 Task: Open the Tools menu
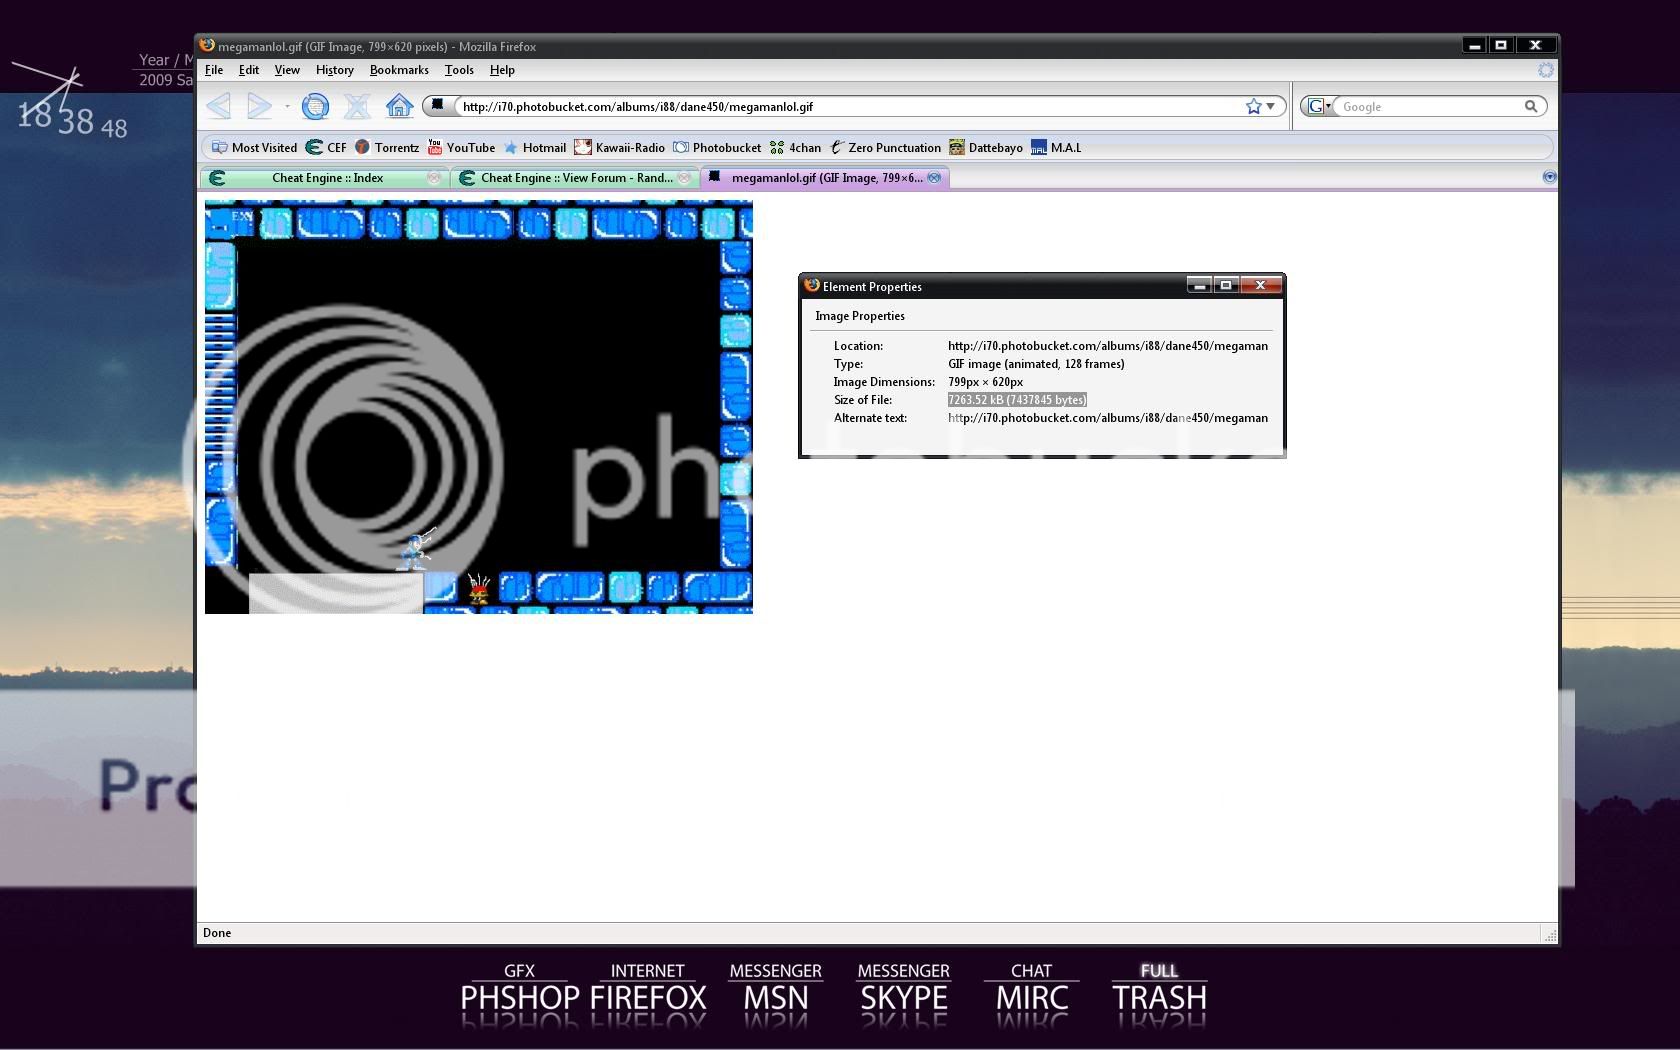(459, 70)
